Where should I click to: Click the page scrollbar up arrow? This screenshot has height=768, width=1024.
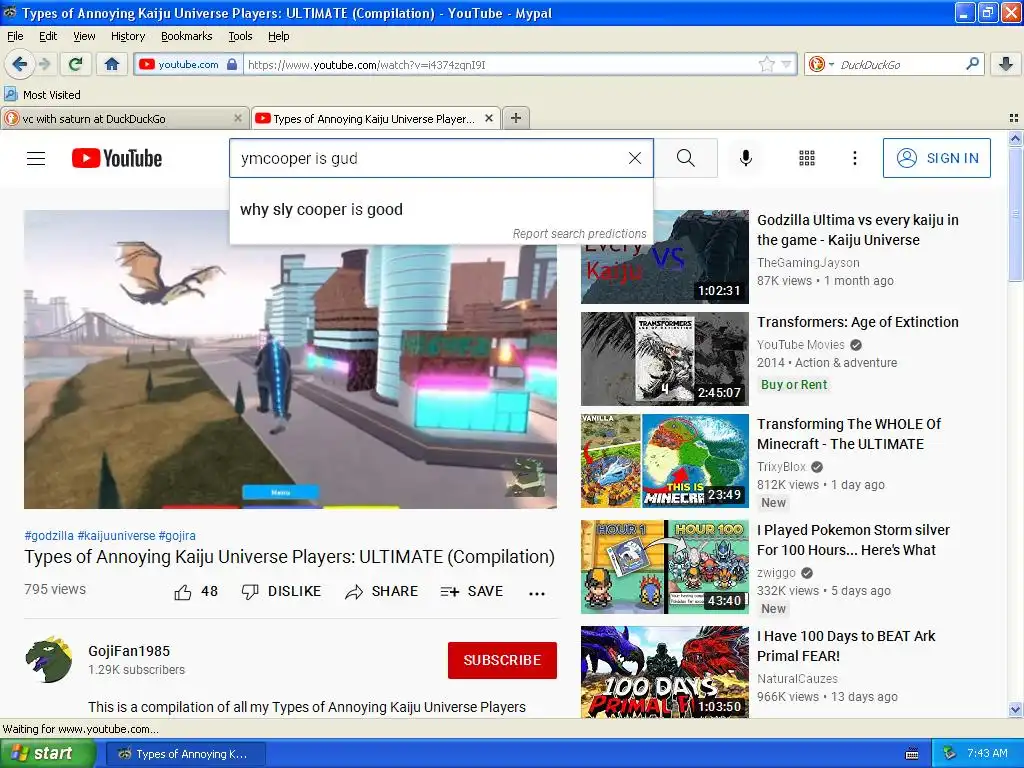coord(1015,138)
